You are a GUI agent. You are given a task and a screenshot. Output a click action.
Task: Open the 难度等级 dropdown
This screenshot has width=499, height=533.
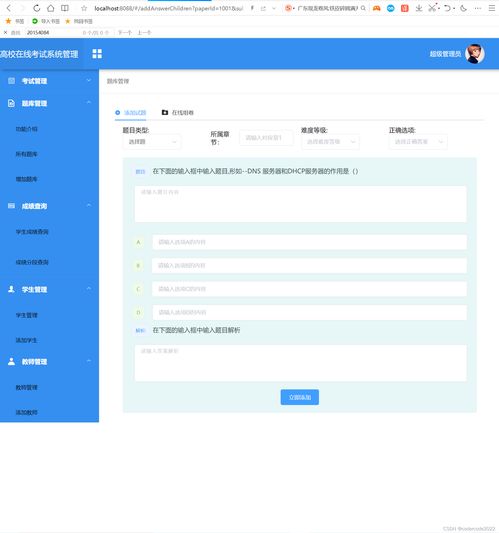click(330, 142)
